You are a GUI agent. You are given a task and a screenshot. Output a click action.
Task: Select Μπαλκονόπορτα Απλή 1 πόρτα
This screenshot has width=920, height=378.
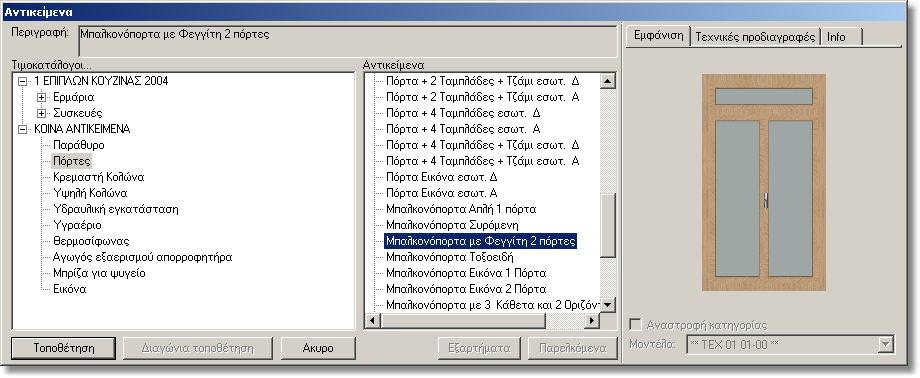tap(461, 209)
